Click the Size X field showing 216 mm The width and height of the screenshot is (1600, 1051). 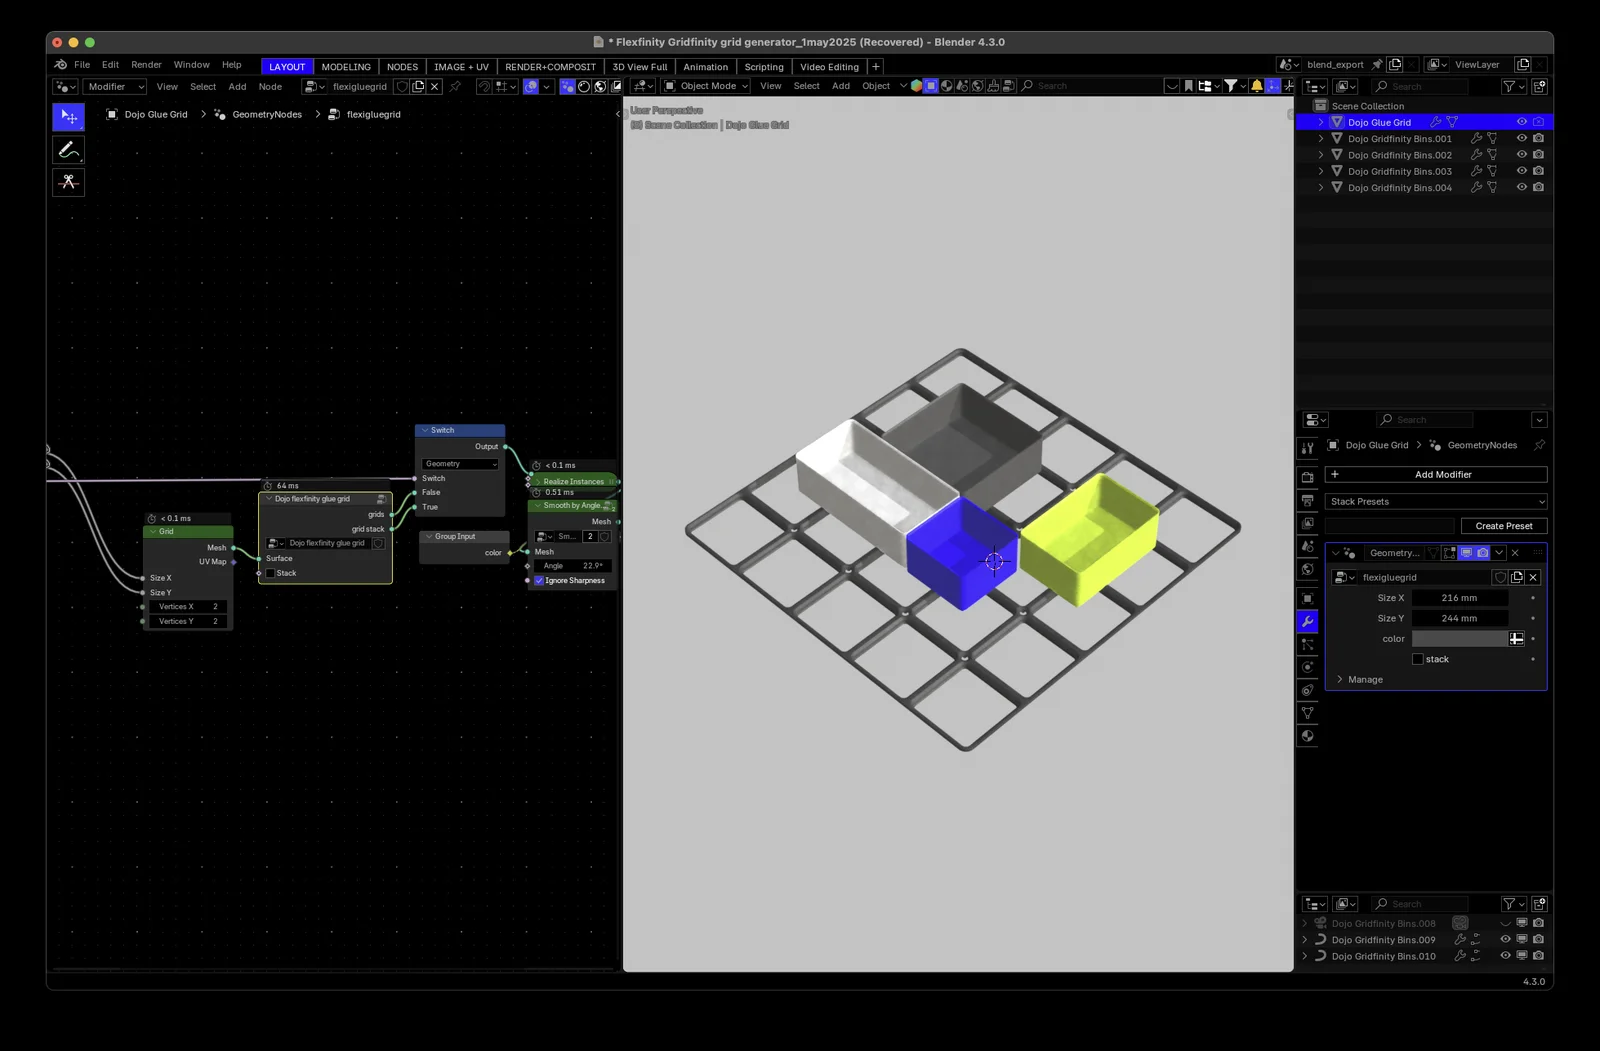[1459, 597]
